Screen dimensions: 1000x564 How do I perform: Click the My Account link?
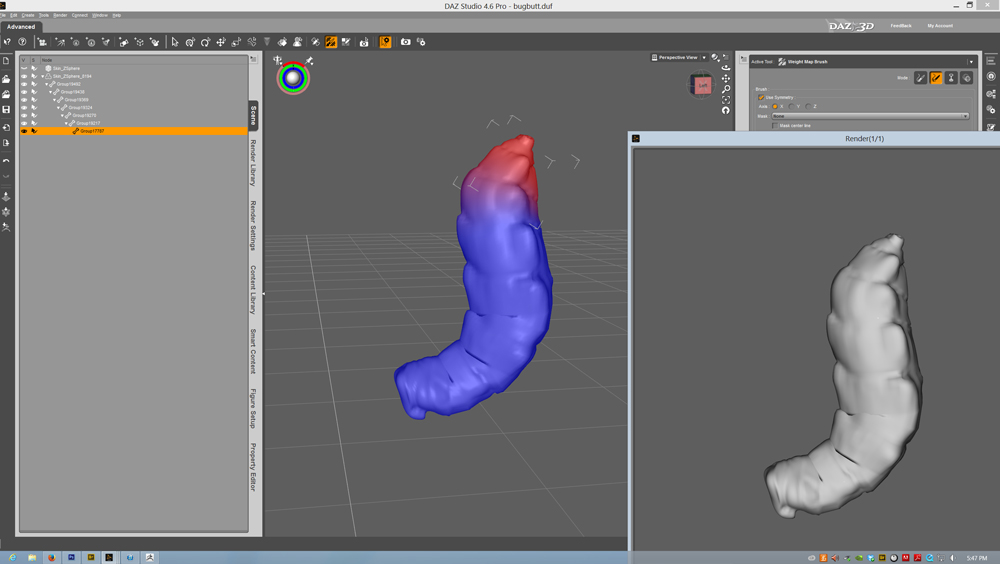940,26
